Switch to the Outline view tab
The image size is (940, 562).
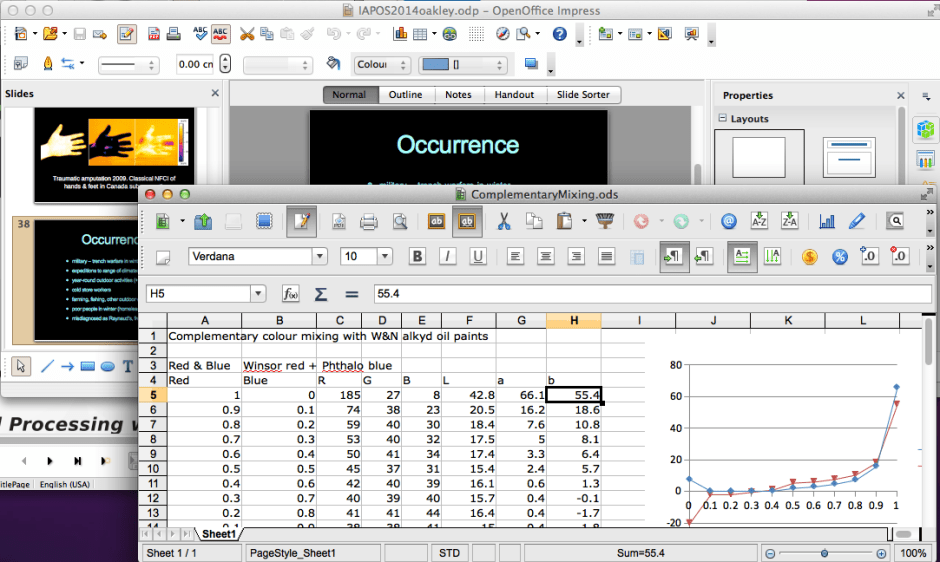(x=405, y=95)
